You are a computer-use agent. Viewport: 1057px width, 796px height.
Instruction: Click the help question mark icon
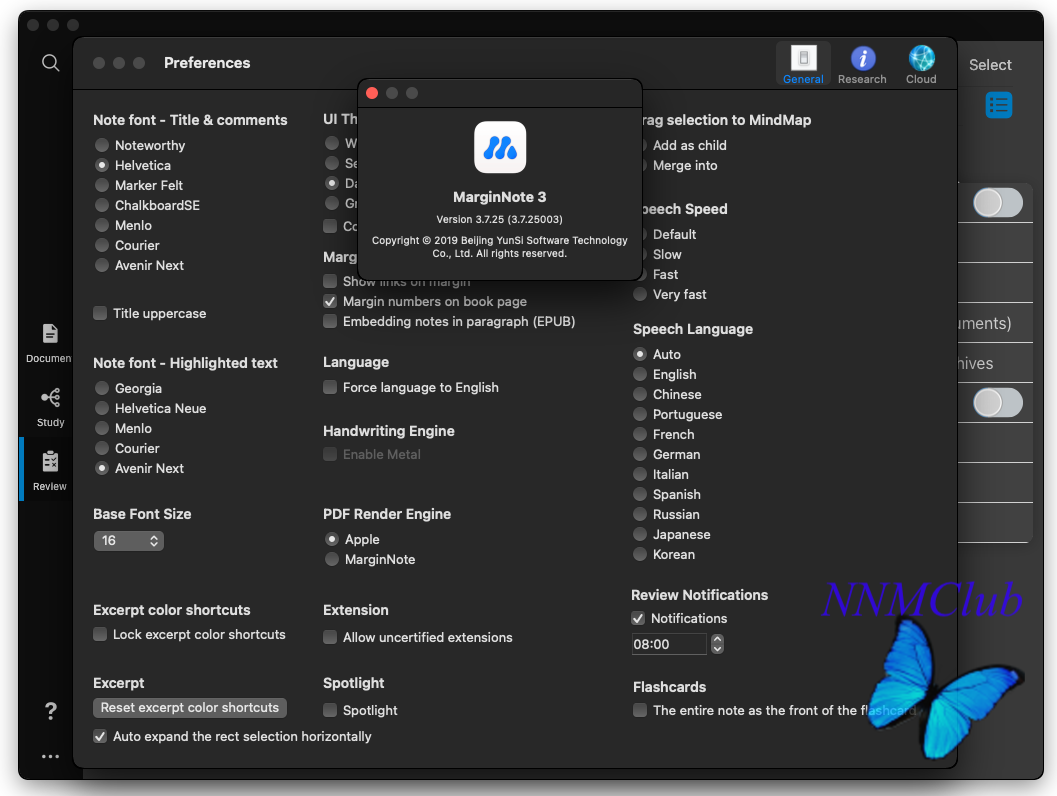51,710
